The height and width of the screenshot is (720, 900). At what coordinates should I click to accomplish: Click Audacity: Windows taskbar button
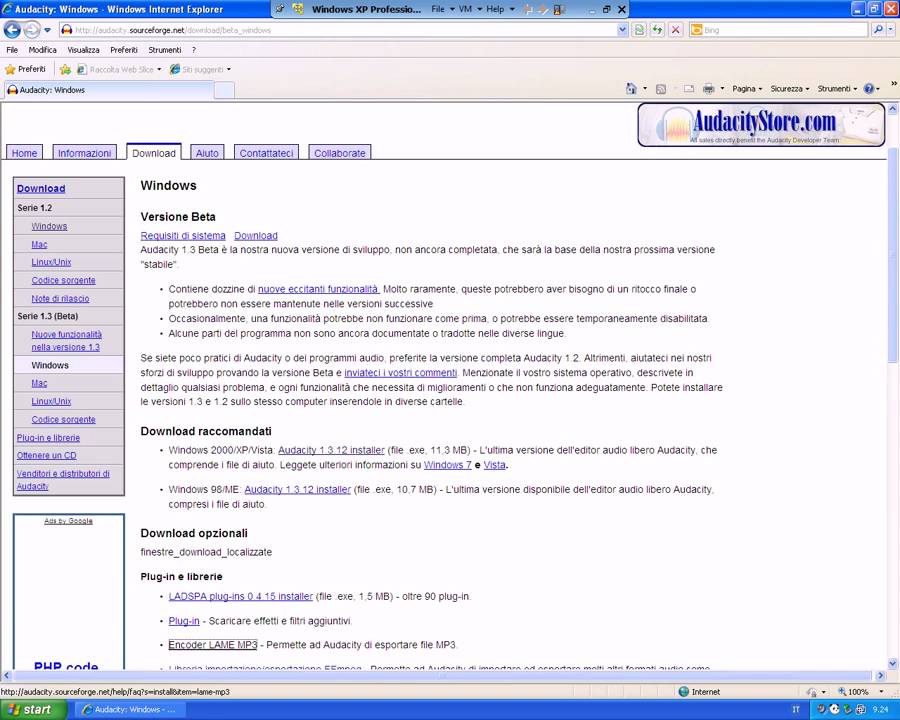pos(129,710)
